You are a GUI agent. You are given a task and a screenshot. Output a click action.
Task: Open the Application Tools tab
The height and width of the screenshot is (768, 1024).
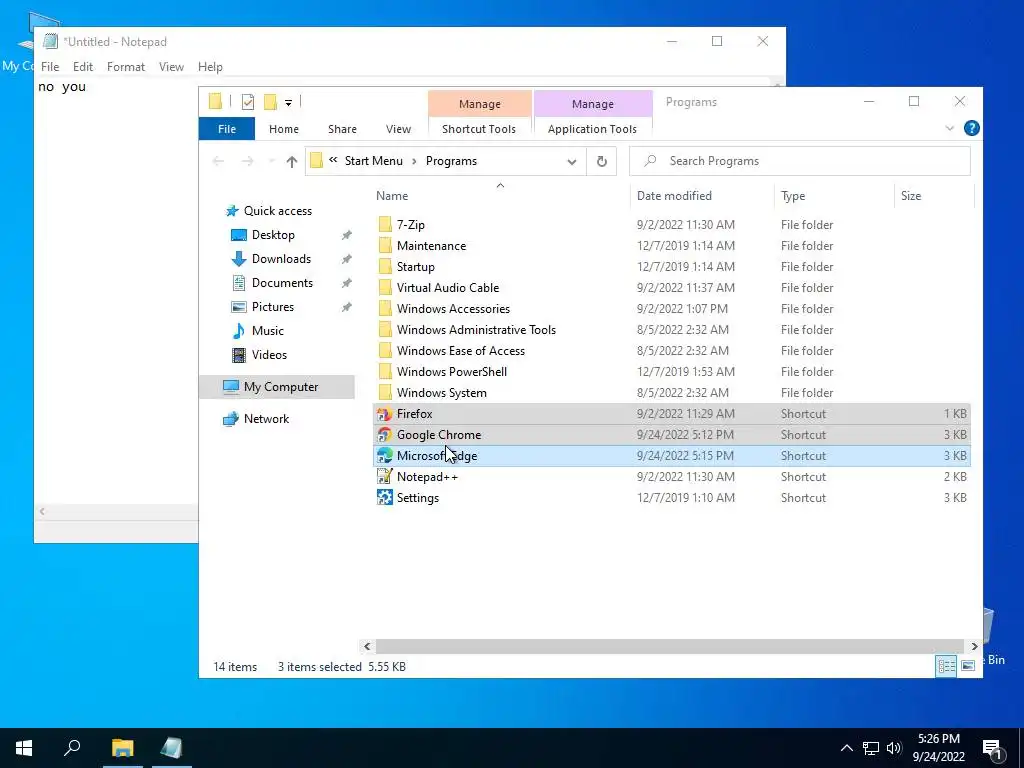point(592,129)
